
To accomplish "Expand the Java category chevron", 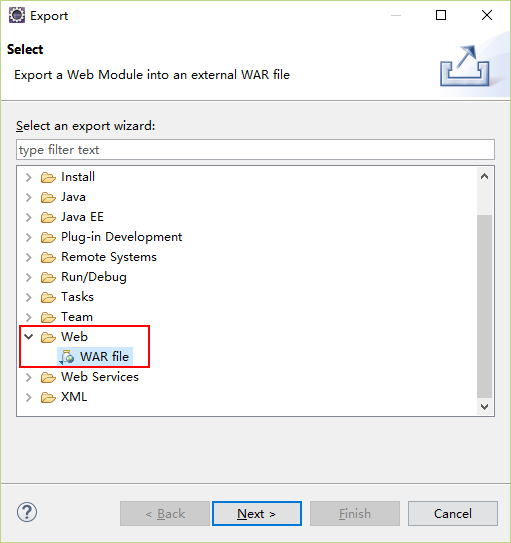I will click(29, 197).
